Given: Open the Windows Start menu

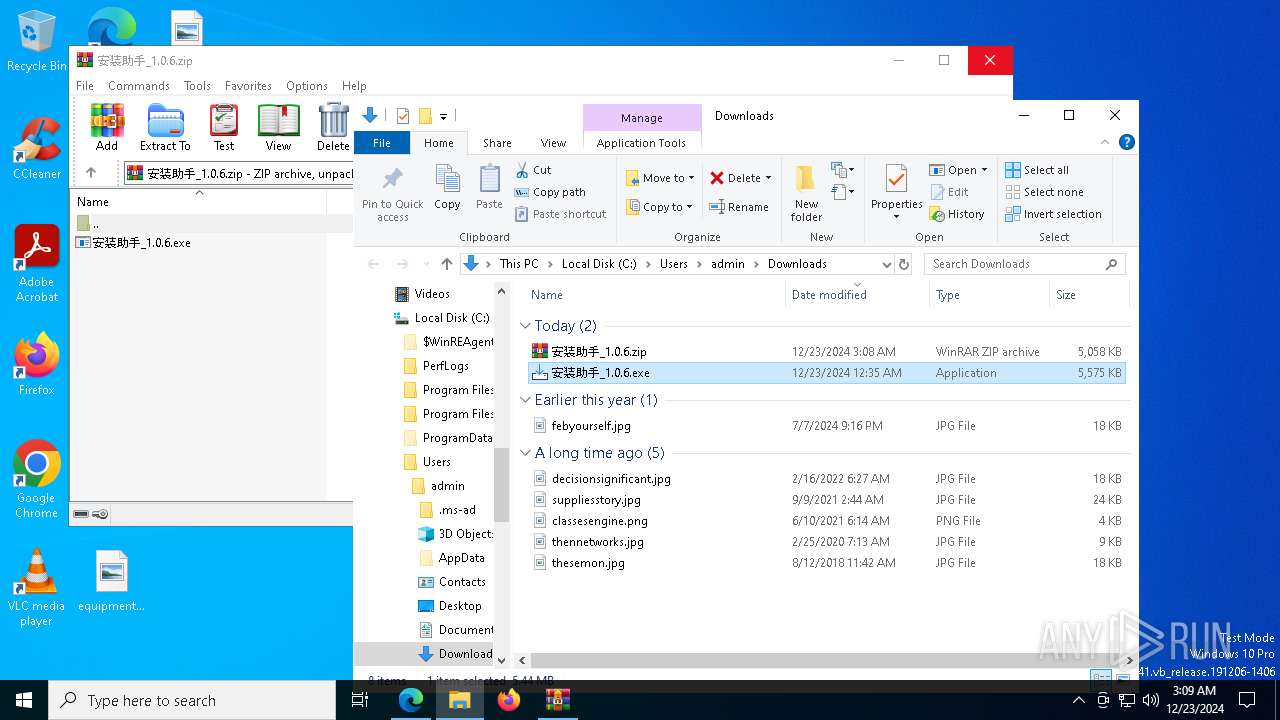Looking at the screenshot, I should (24, 700).
